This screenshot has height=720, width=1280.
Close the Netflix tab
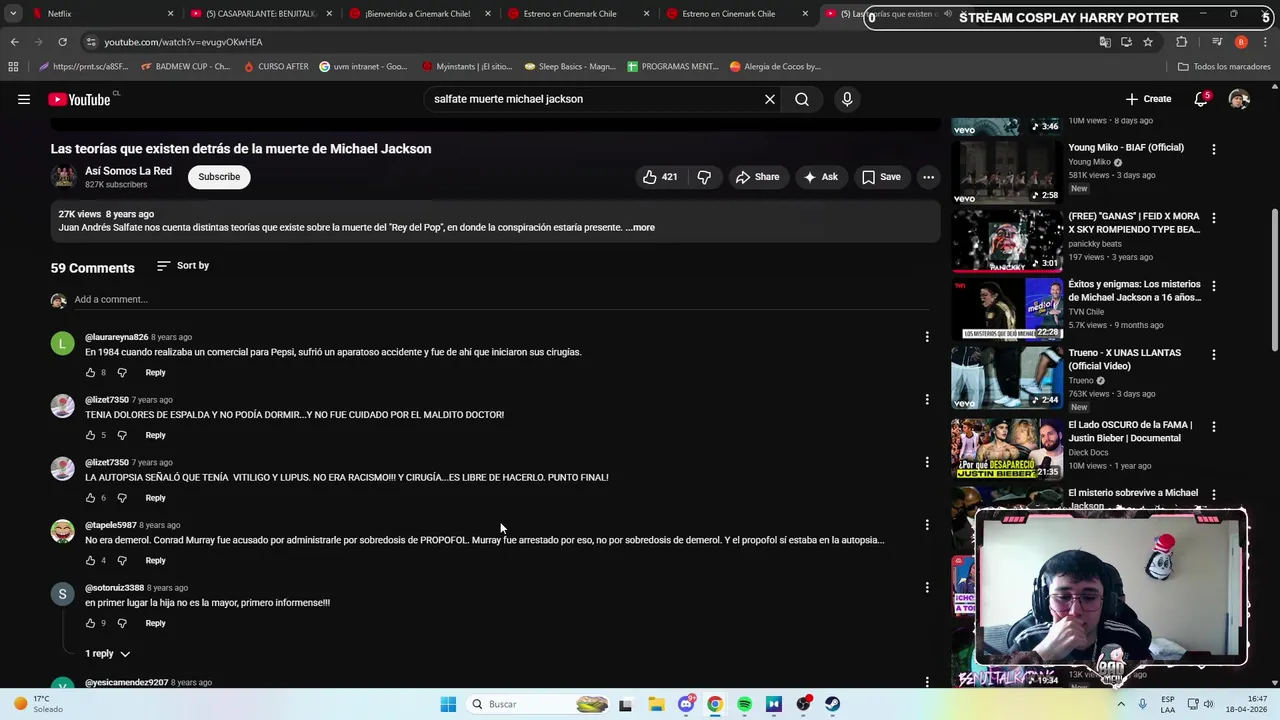170,14
